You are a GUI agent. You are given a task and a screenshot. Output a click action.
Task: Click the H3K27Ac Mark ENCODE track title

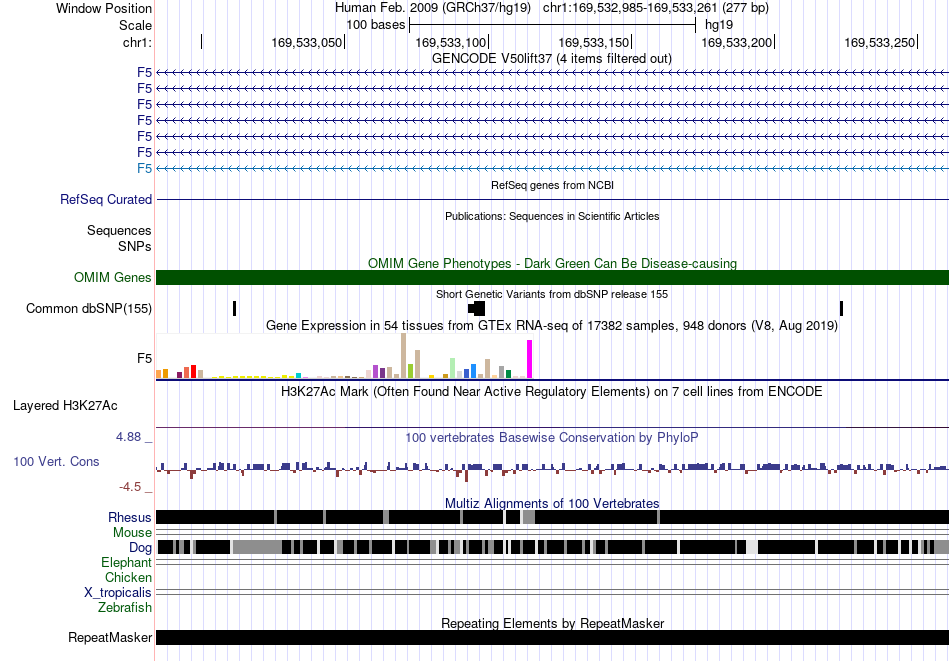pos(552,391)
